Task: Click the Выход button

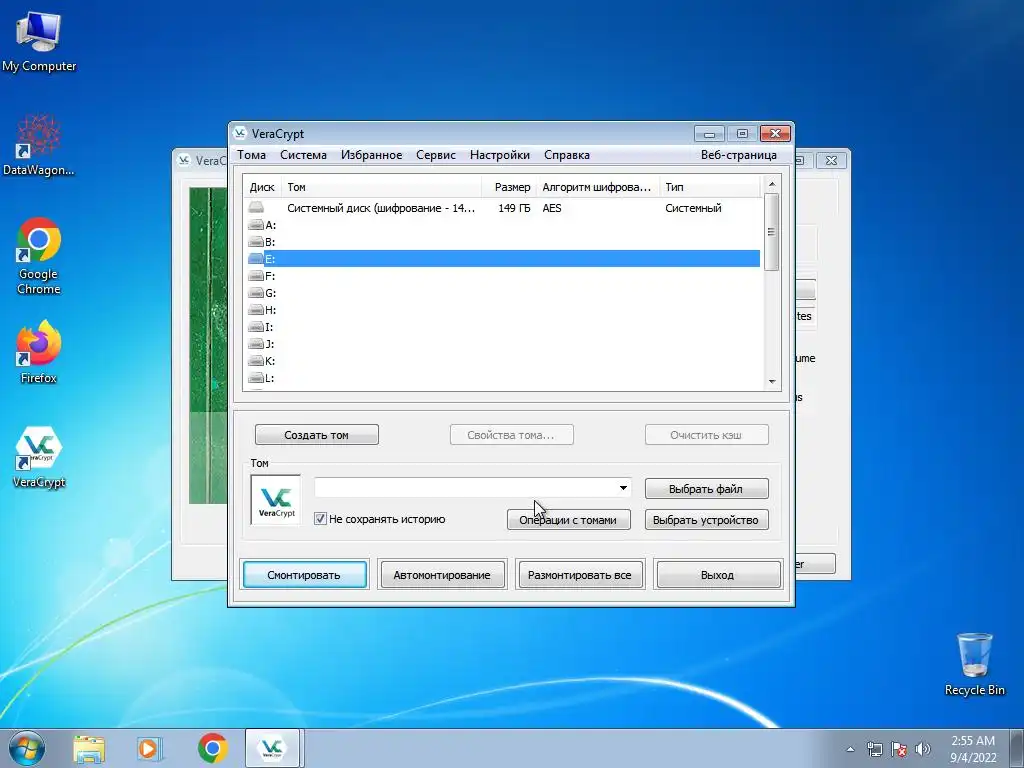Action: pyautogui.click(x=718, y=575)
